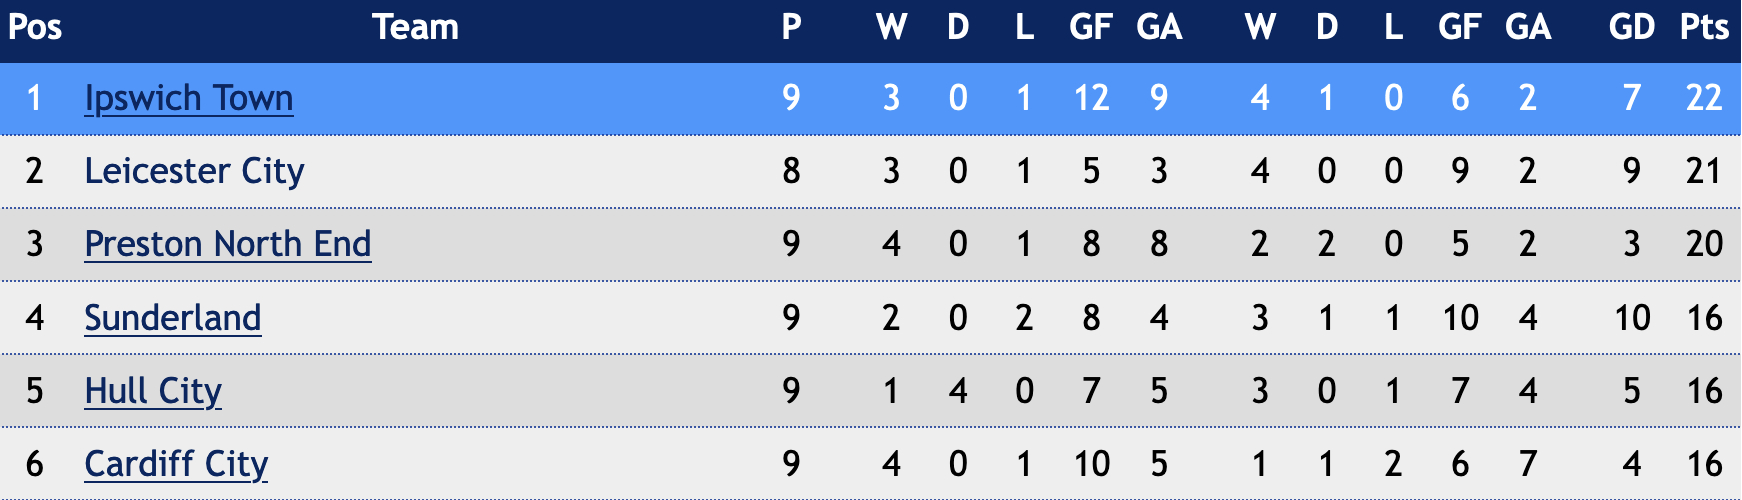Click Leicester City's played value 8
This screenshot has height=500, width=1742.
pos(791,171)
